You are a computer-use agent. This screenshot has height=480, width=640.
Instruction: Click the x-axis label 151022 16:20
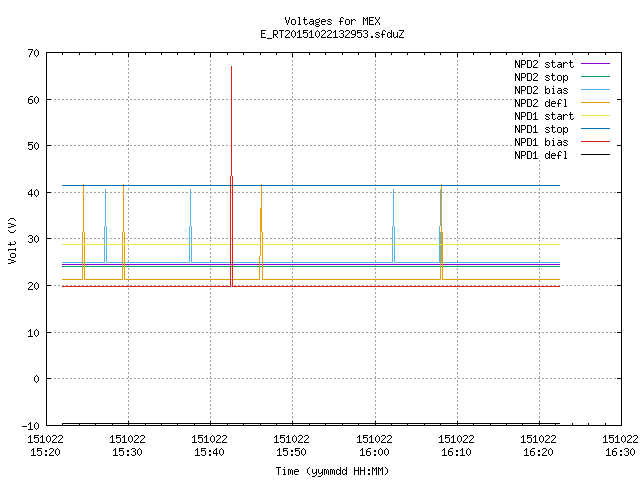point(538,446)
